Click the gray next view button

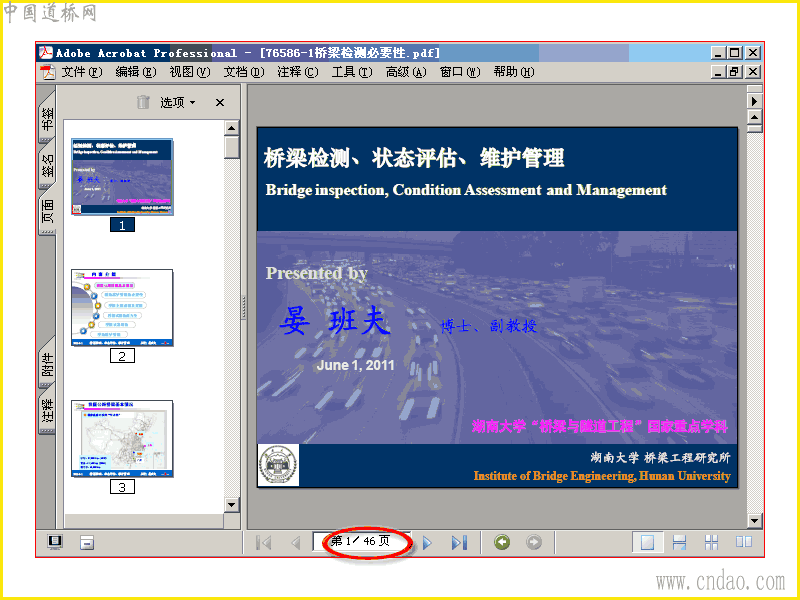(534, 542)
